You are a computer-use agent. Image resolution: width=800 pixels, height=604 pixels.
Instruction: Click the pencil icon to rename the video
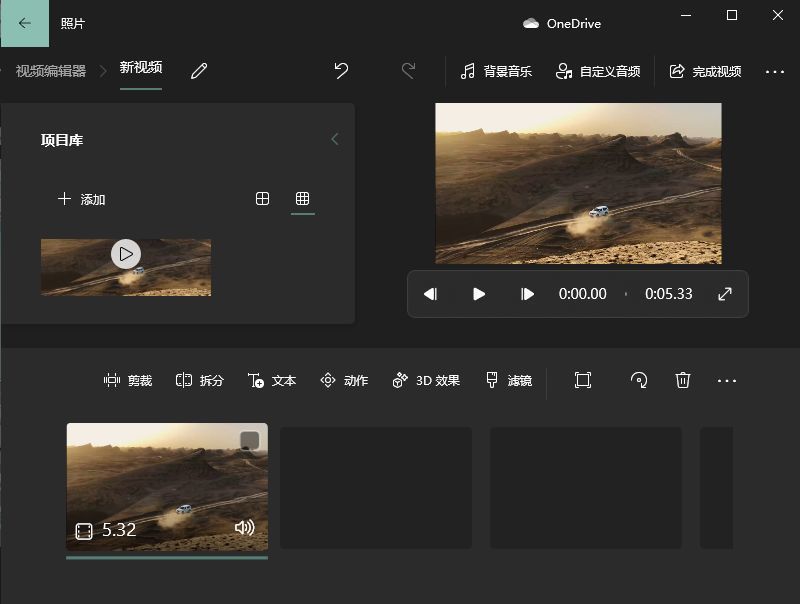pyautogui.click(x=199, y=71)
